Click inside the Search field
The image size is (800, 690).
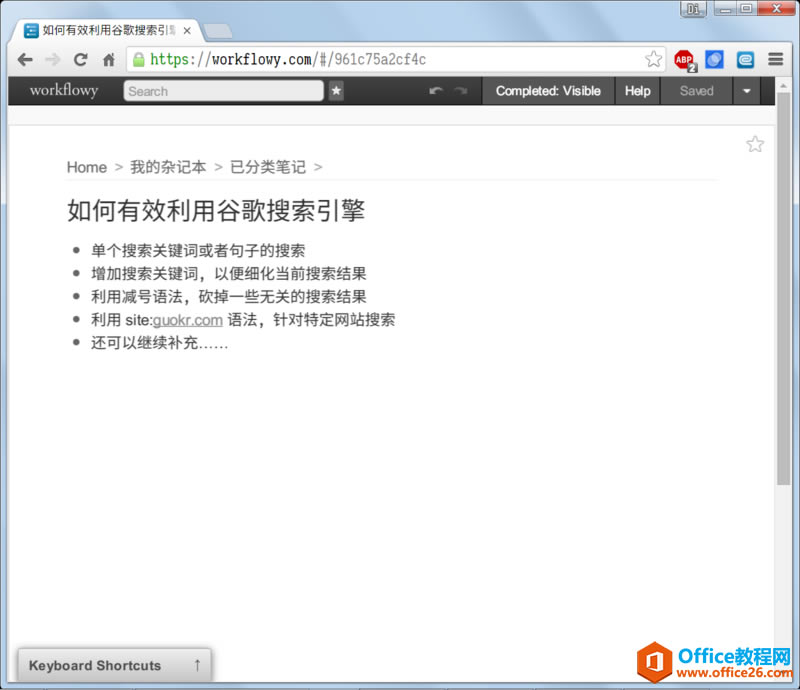(x=220, y=91)
